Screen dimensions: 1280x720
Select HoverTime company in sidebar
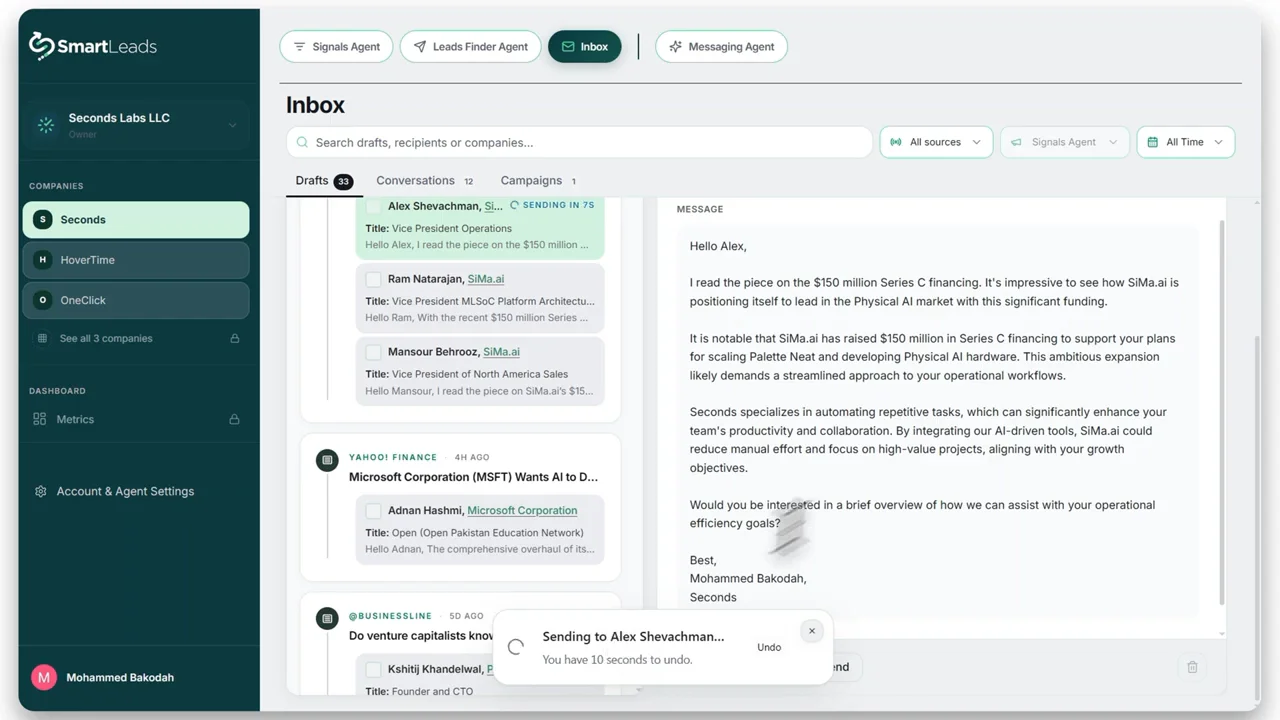[x=136, y=260]
